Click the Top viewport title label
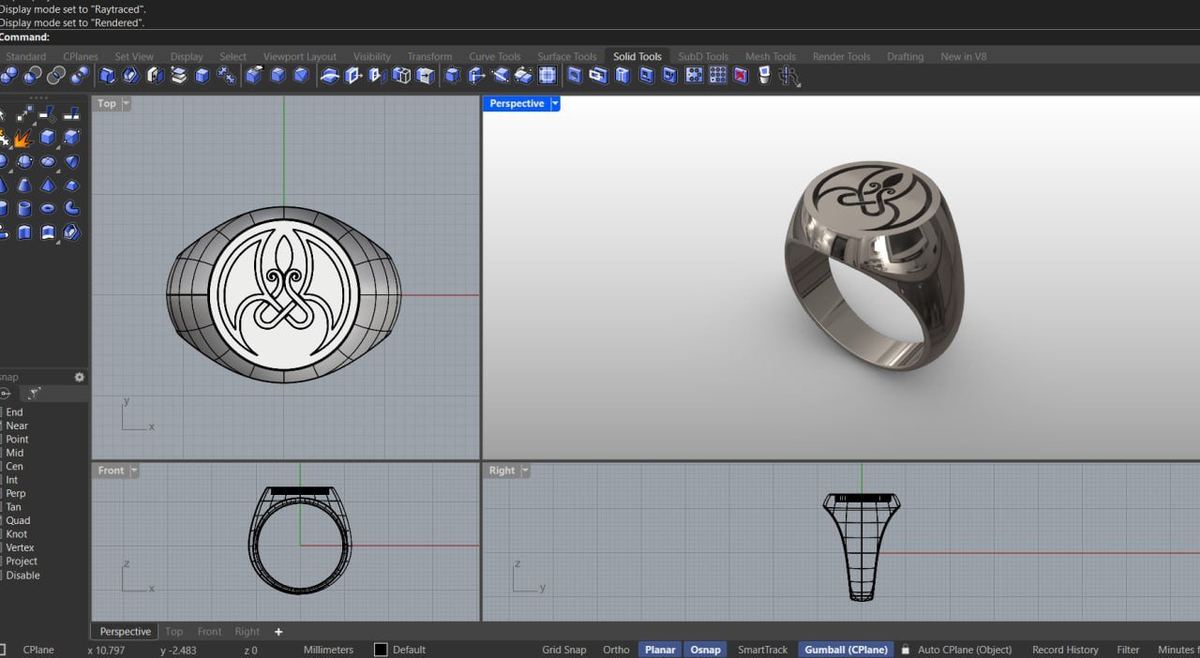Screen dimensions: 1200x658 tap(107, 103)
